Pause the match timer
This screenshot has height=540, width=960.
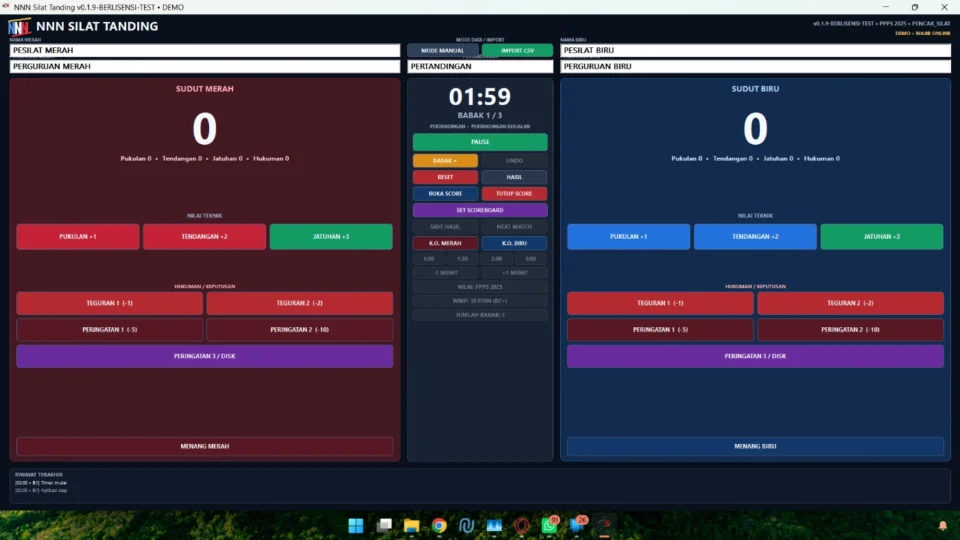[x=480, y=142]
